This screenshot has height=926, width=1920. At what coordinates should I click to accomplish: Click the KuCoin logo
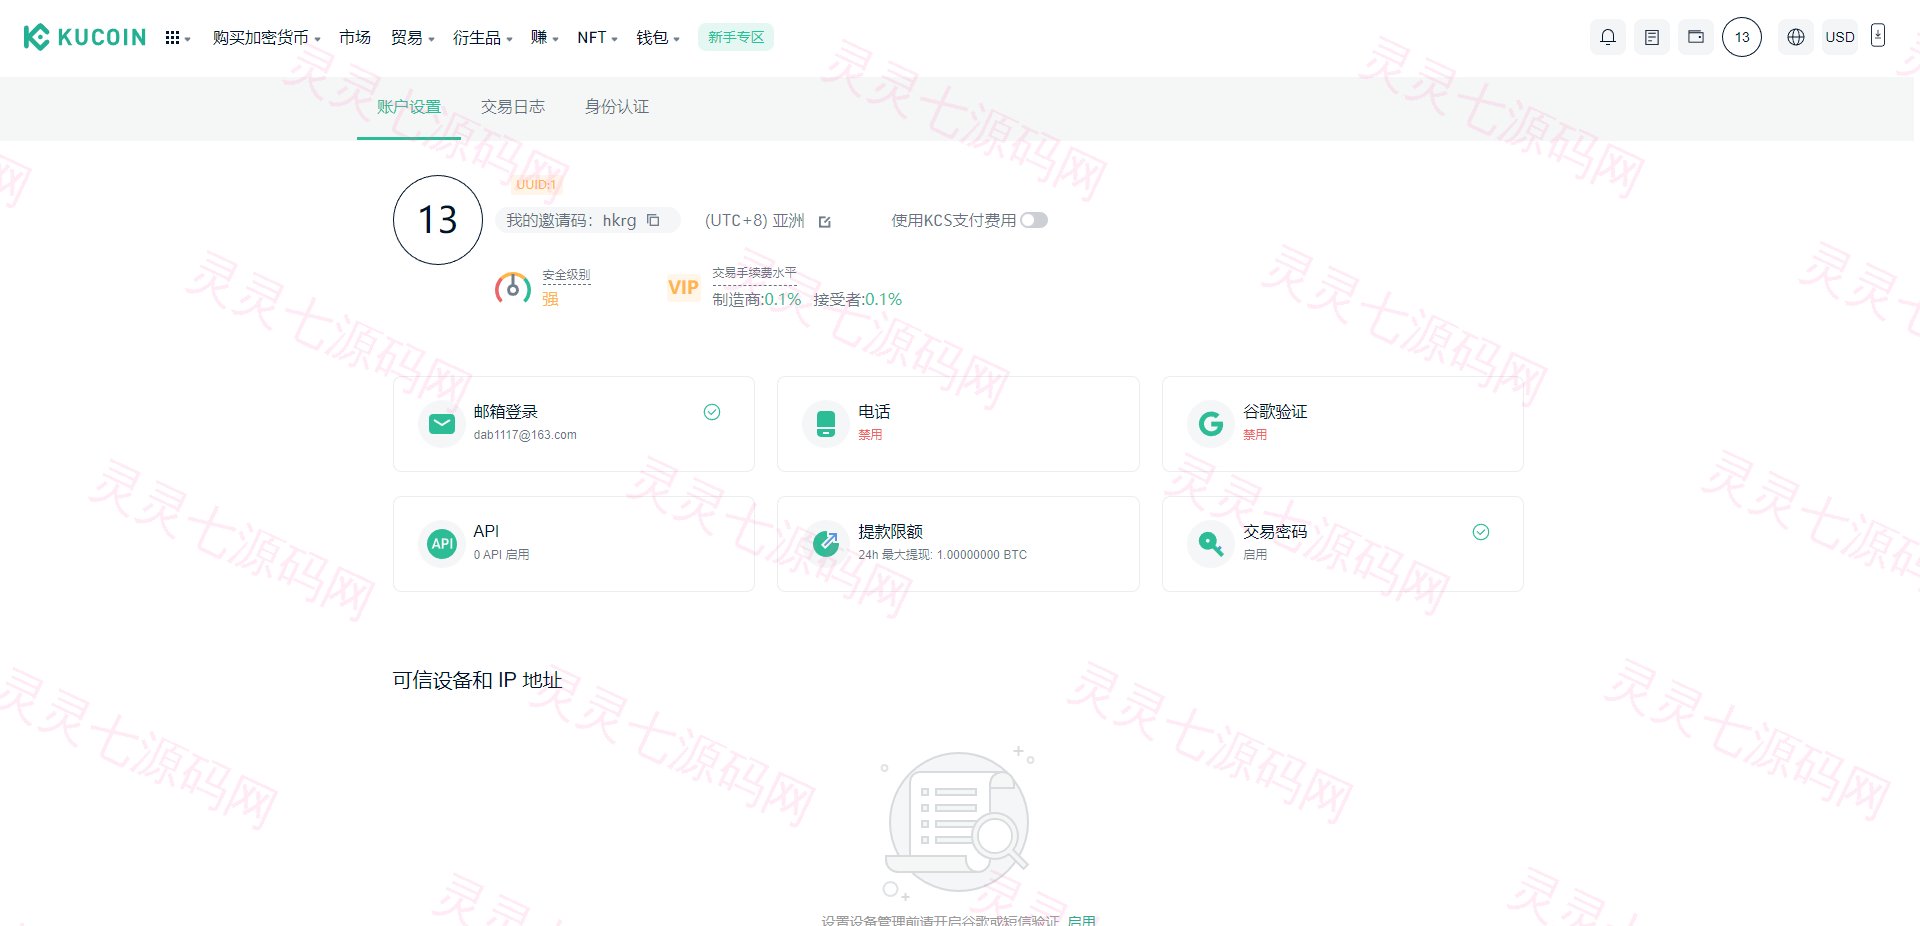(x=85, y=37)
